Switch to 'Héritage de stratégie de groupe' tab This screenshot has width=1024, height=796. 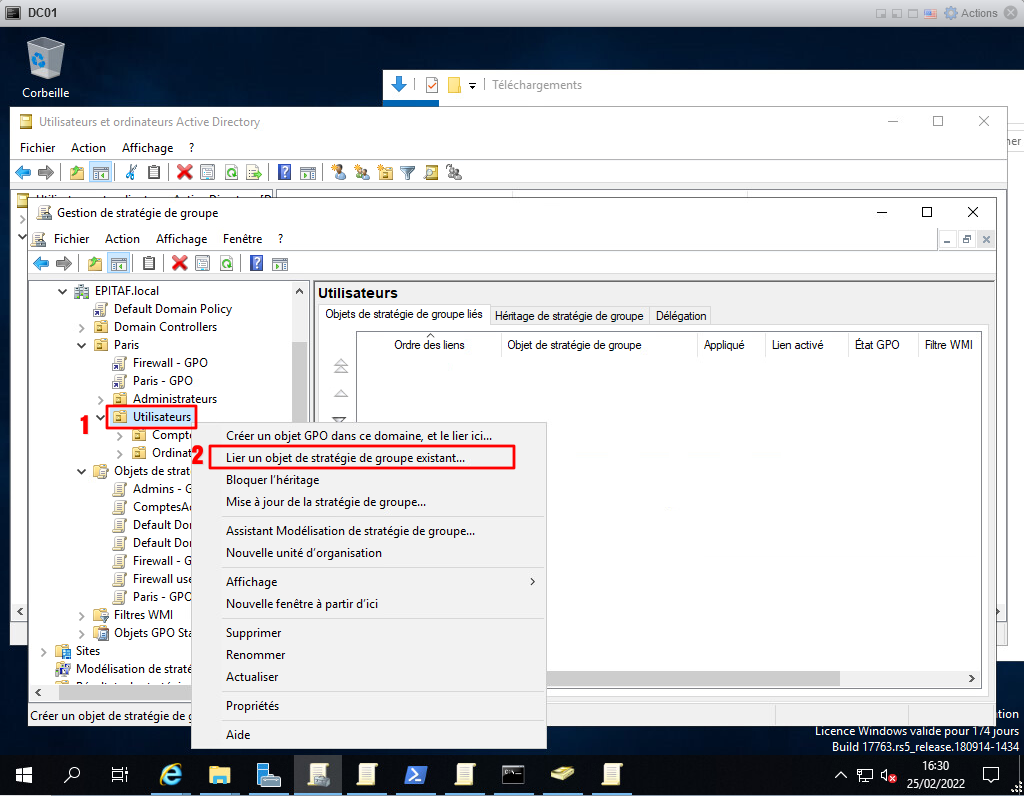[568, 316]
